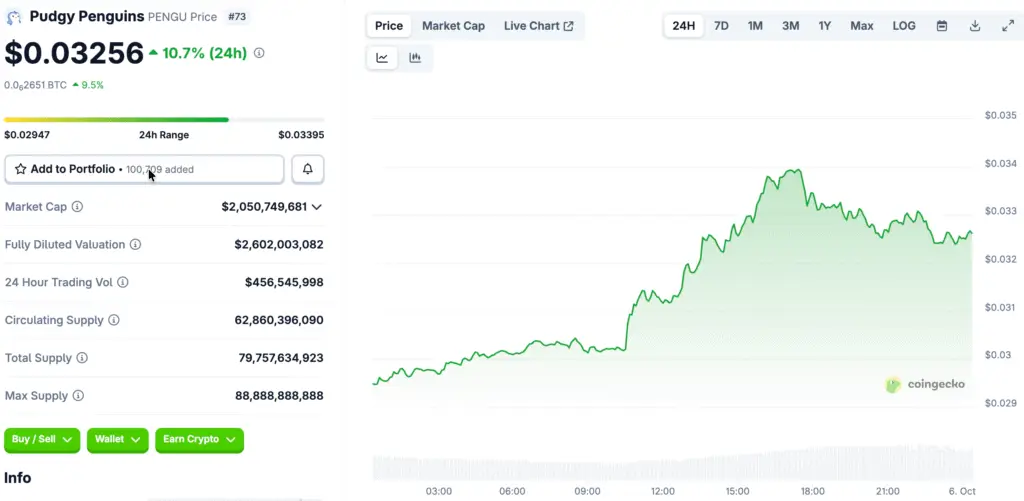The width and height of the screenshot is (1024, 501).
Task: Click the Market Cap info icon
Action: pyautogui.click(x=78, y=207)
